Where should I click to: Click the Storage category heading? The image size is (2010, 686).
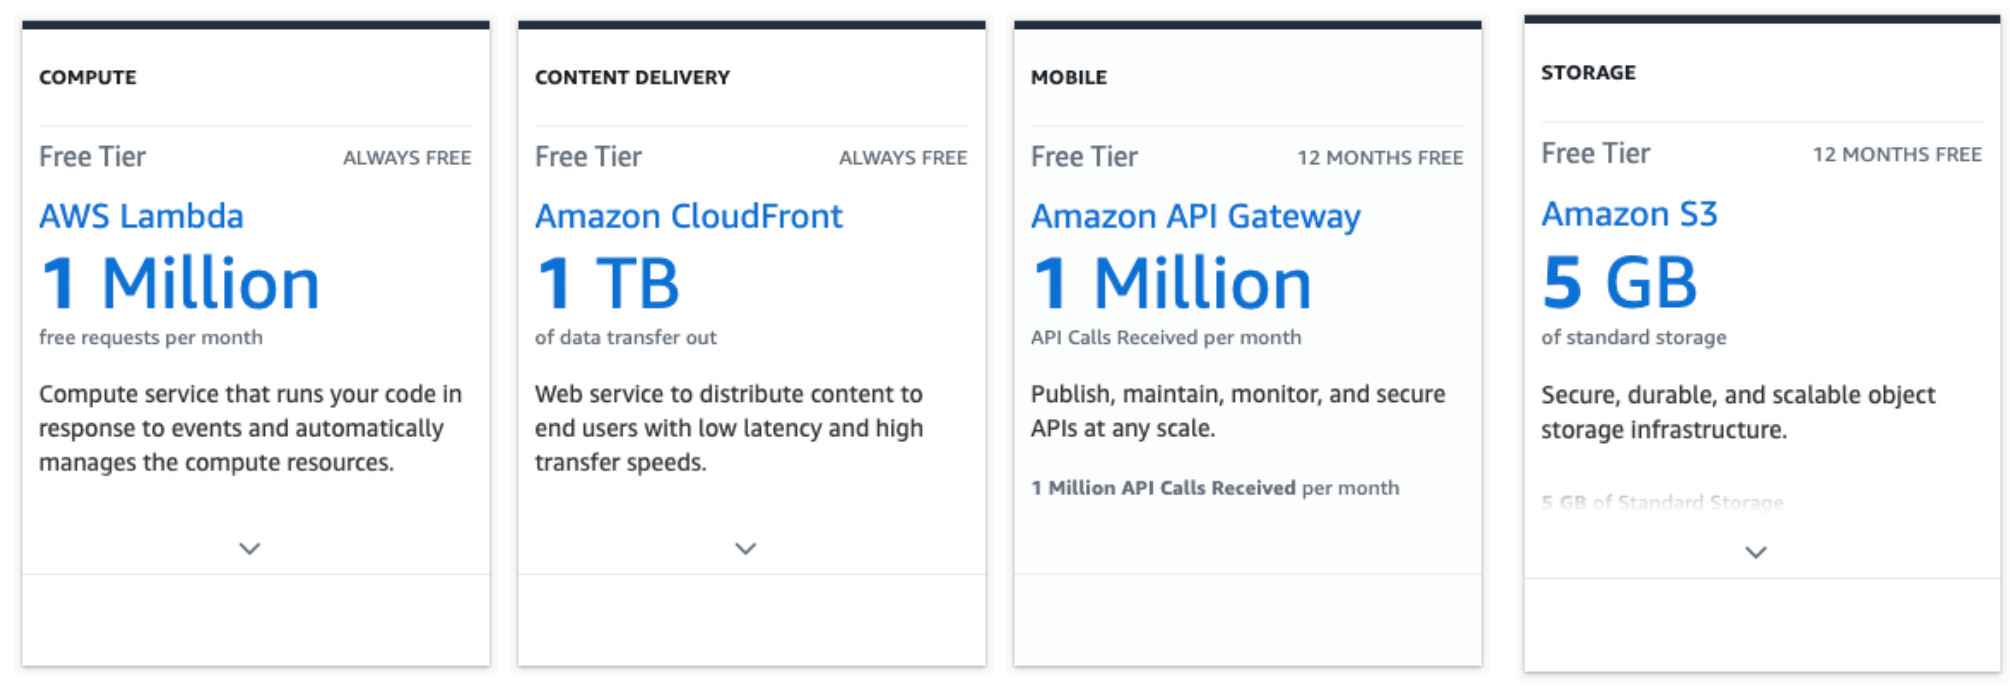pos(1588,72)
